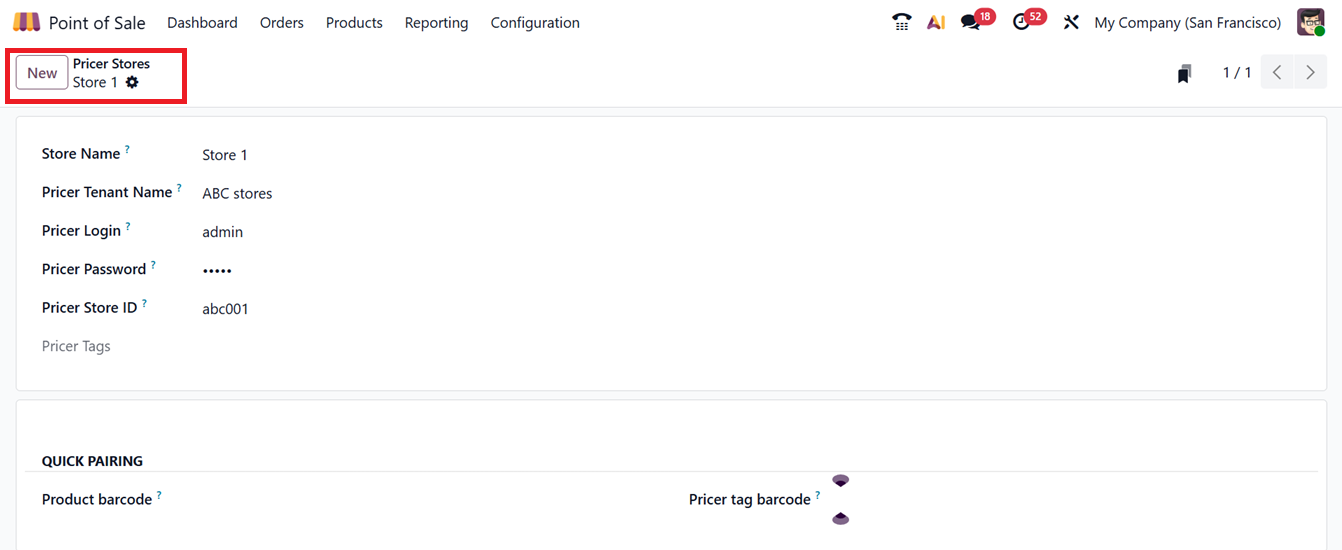Open the VoIP phone icon

(x=901, y=22)
